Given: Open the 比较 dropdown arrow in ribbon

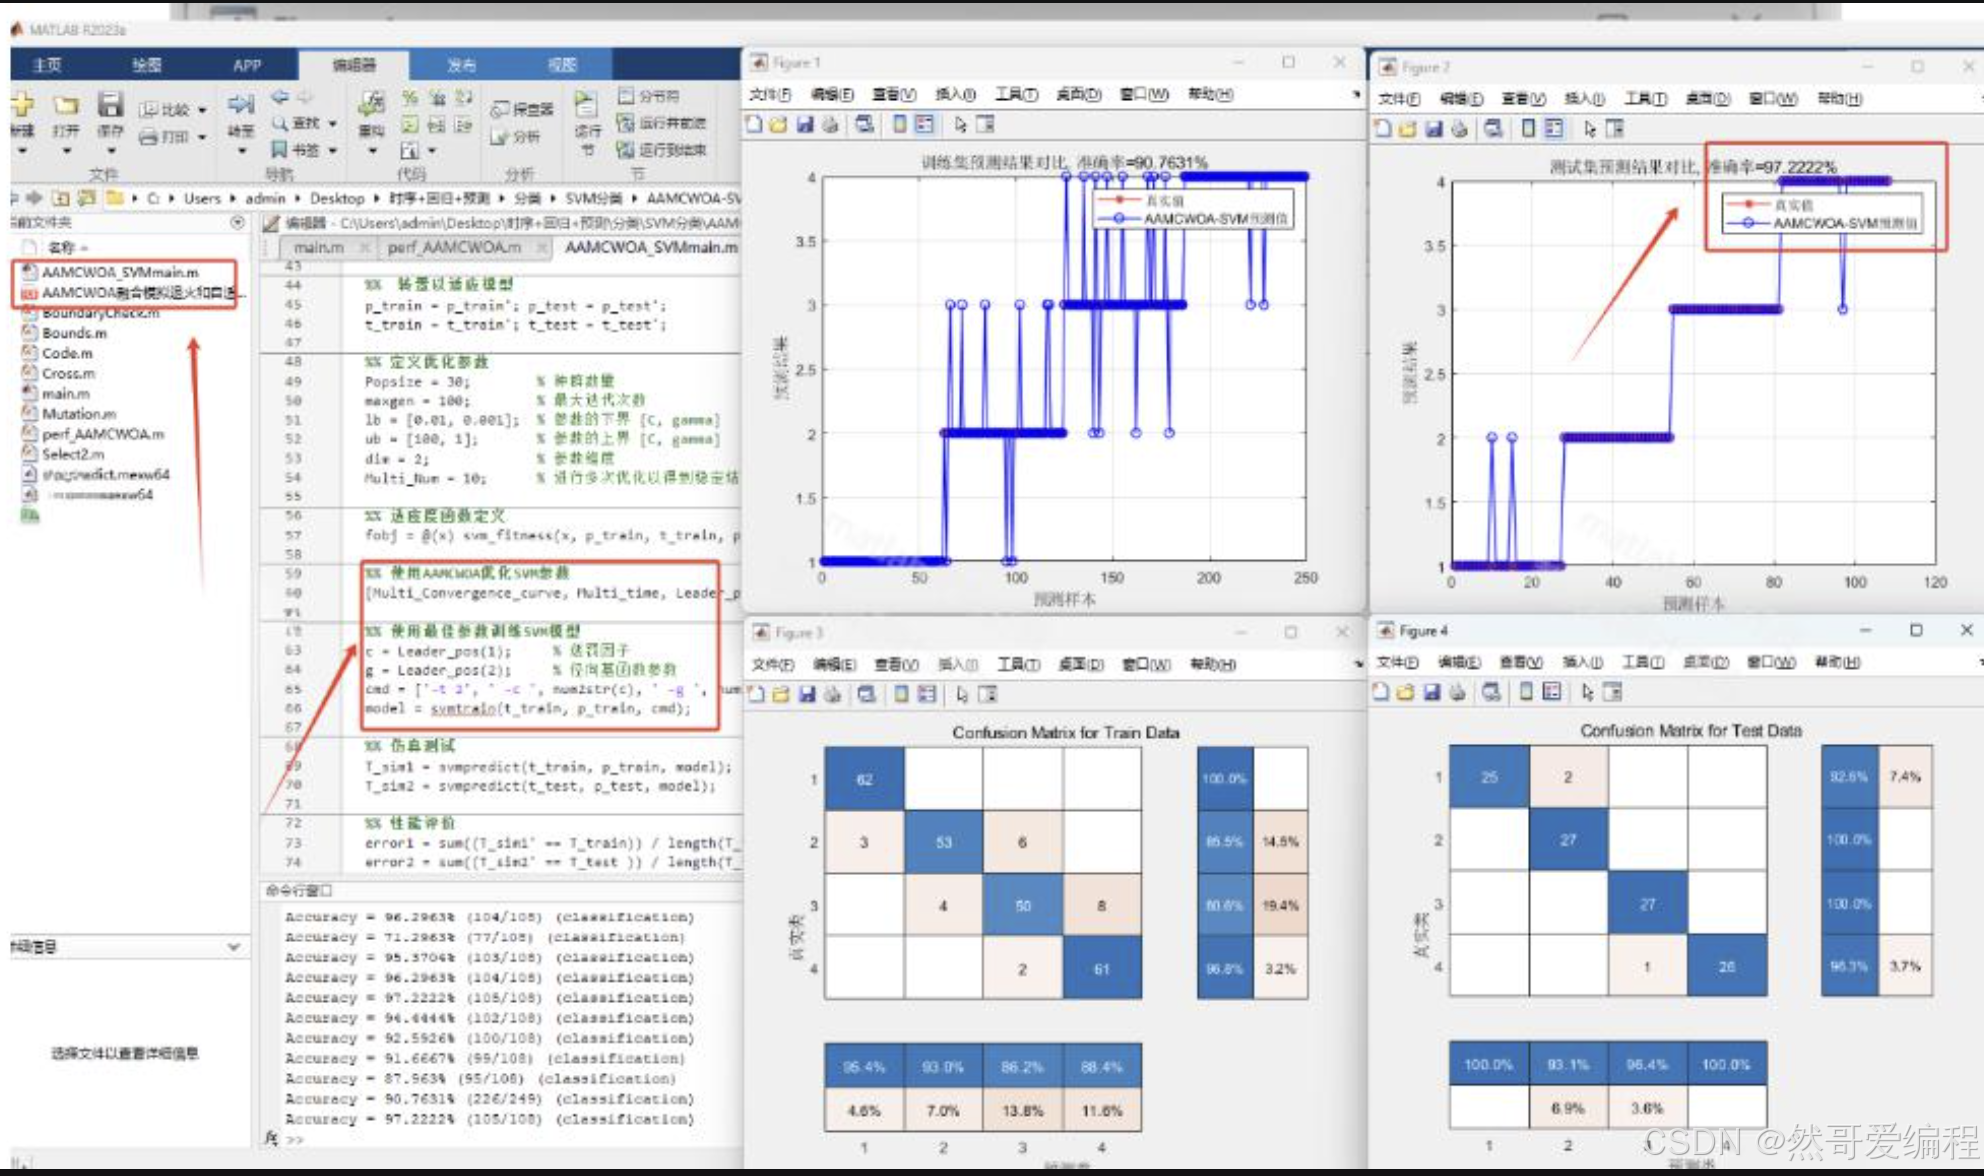Looking at the screenshot, I should (203, 110).
